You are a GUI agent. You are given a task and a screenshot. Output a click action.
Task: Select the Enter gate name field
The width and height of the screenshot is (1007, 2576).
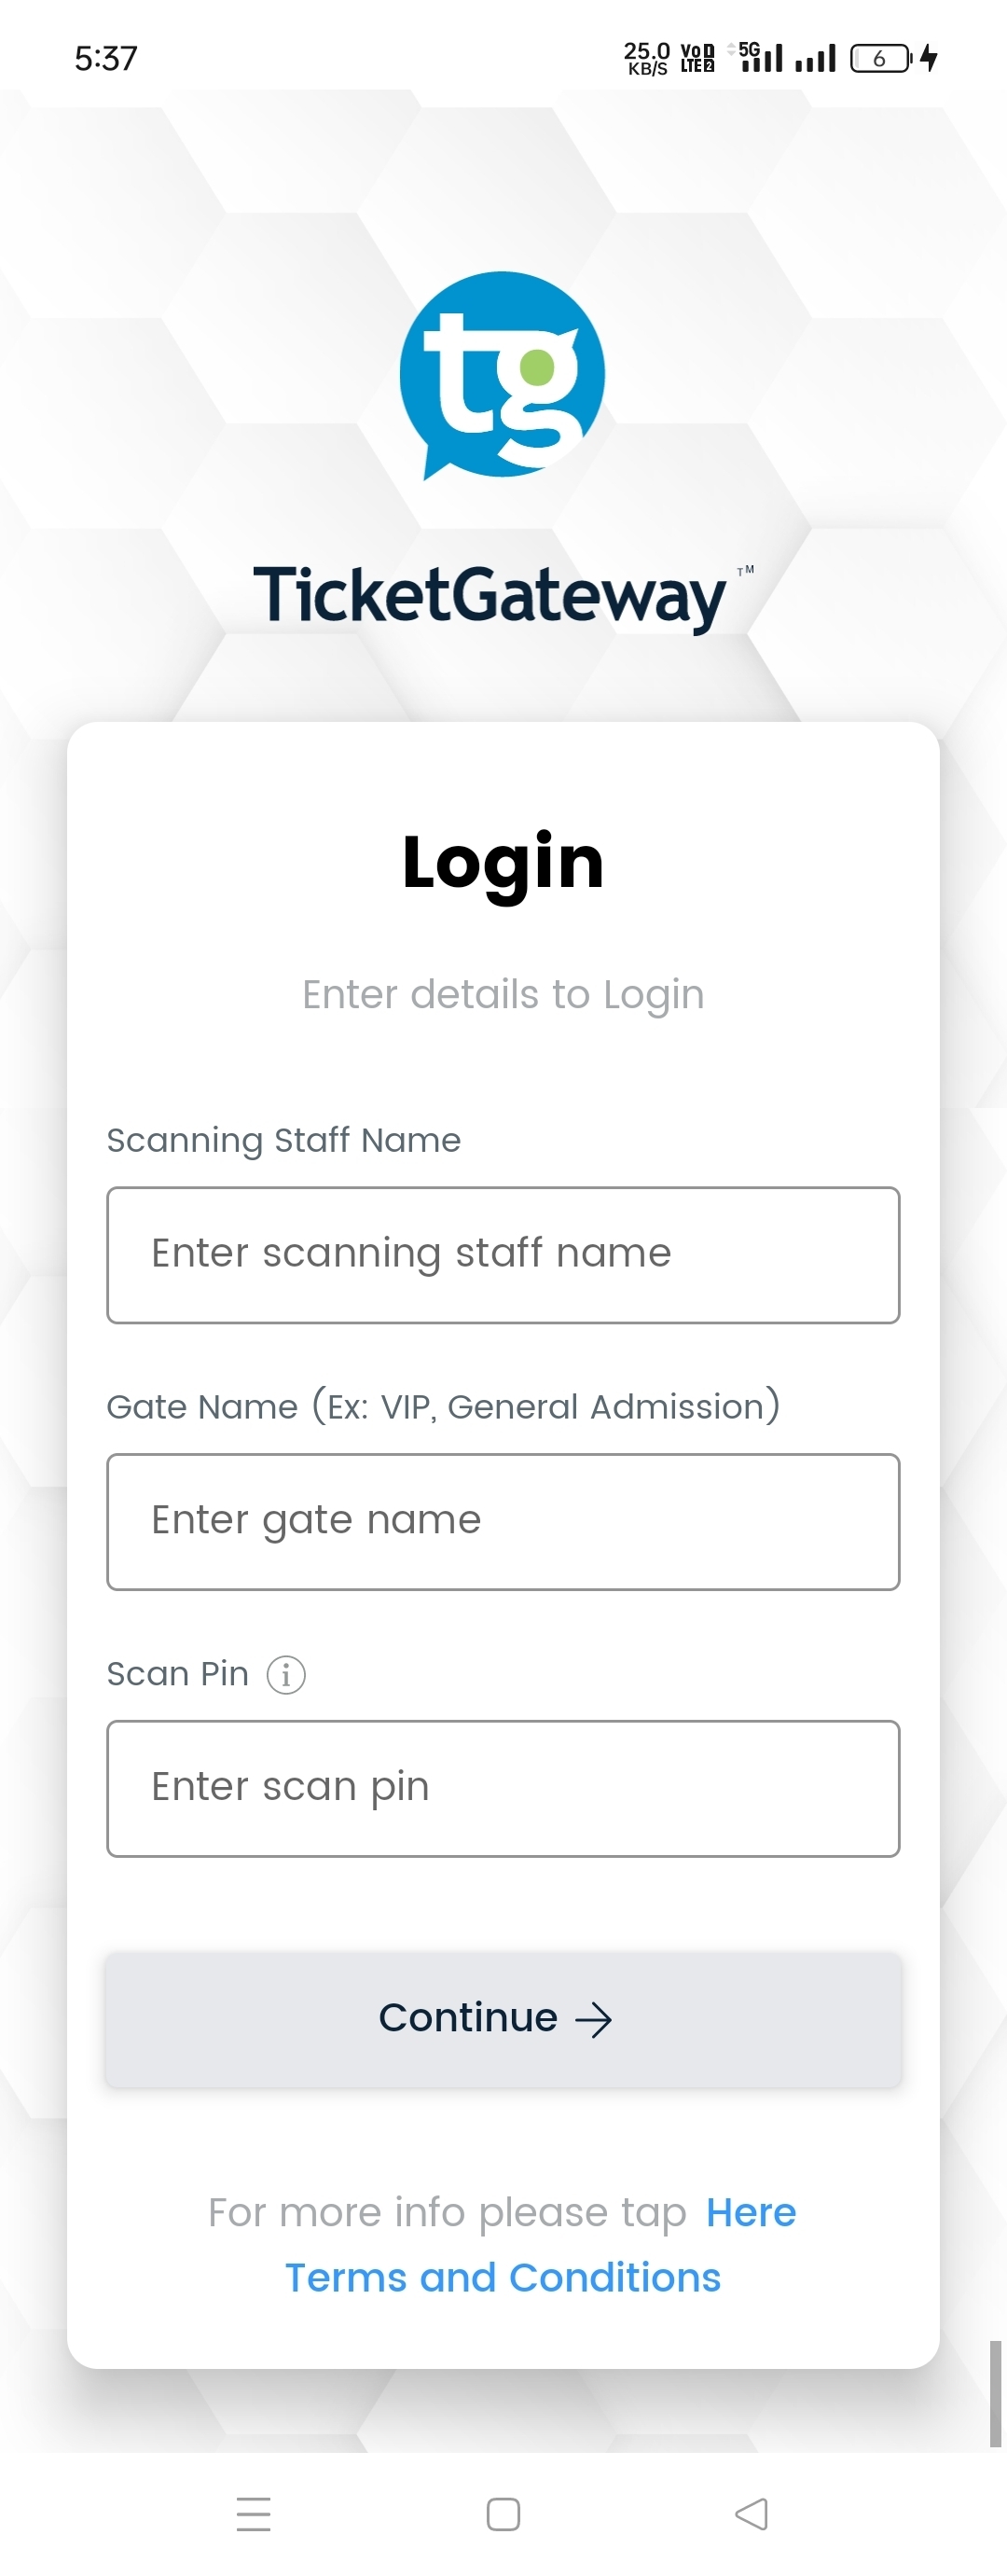point(503,1521)
